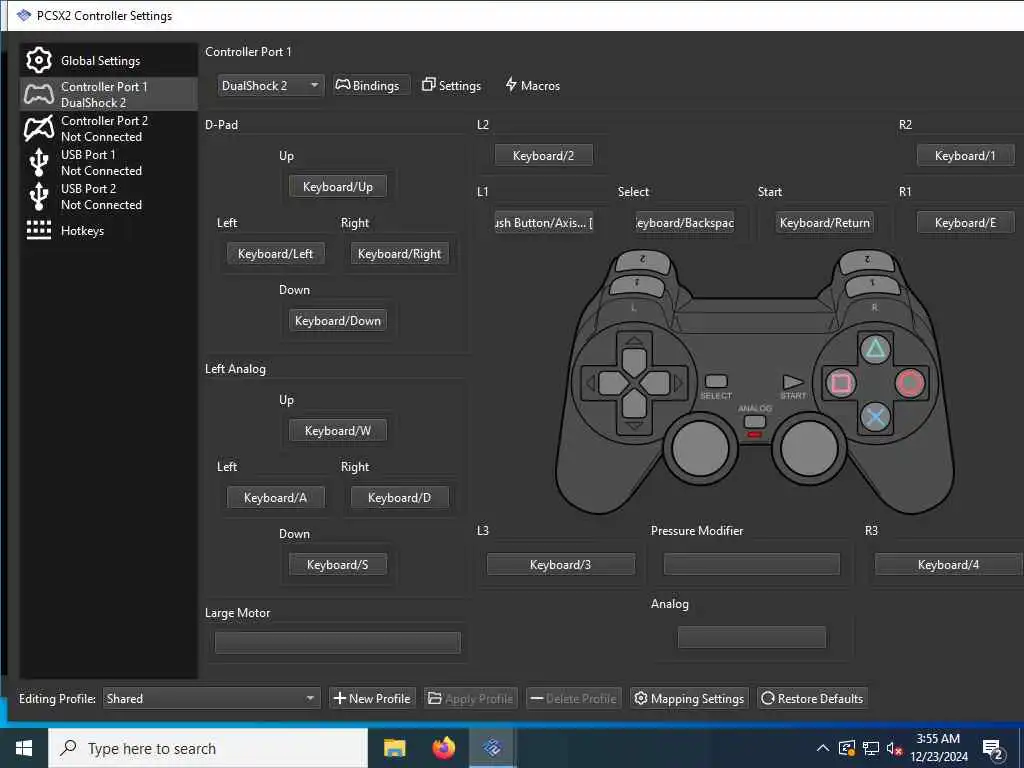
Task: Click the taskbar search box
Action: point(208,748)
